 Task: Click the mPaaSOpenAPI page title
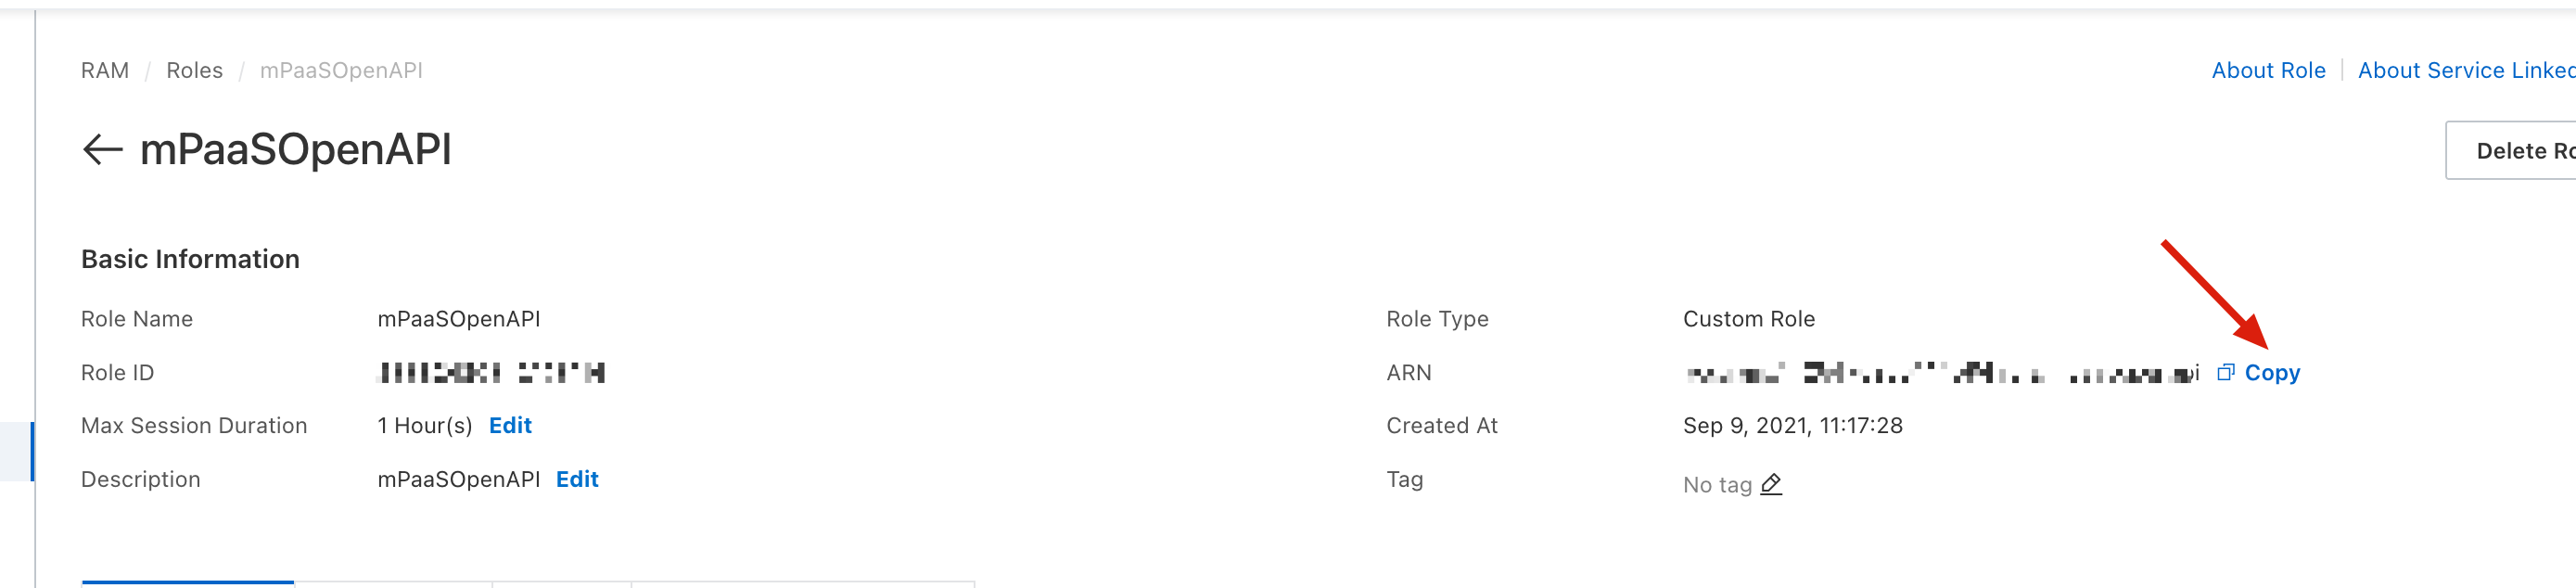(x=296, y=150)
